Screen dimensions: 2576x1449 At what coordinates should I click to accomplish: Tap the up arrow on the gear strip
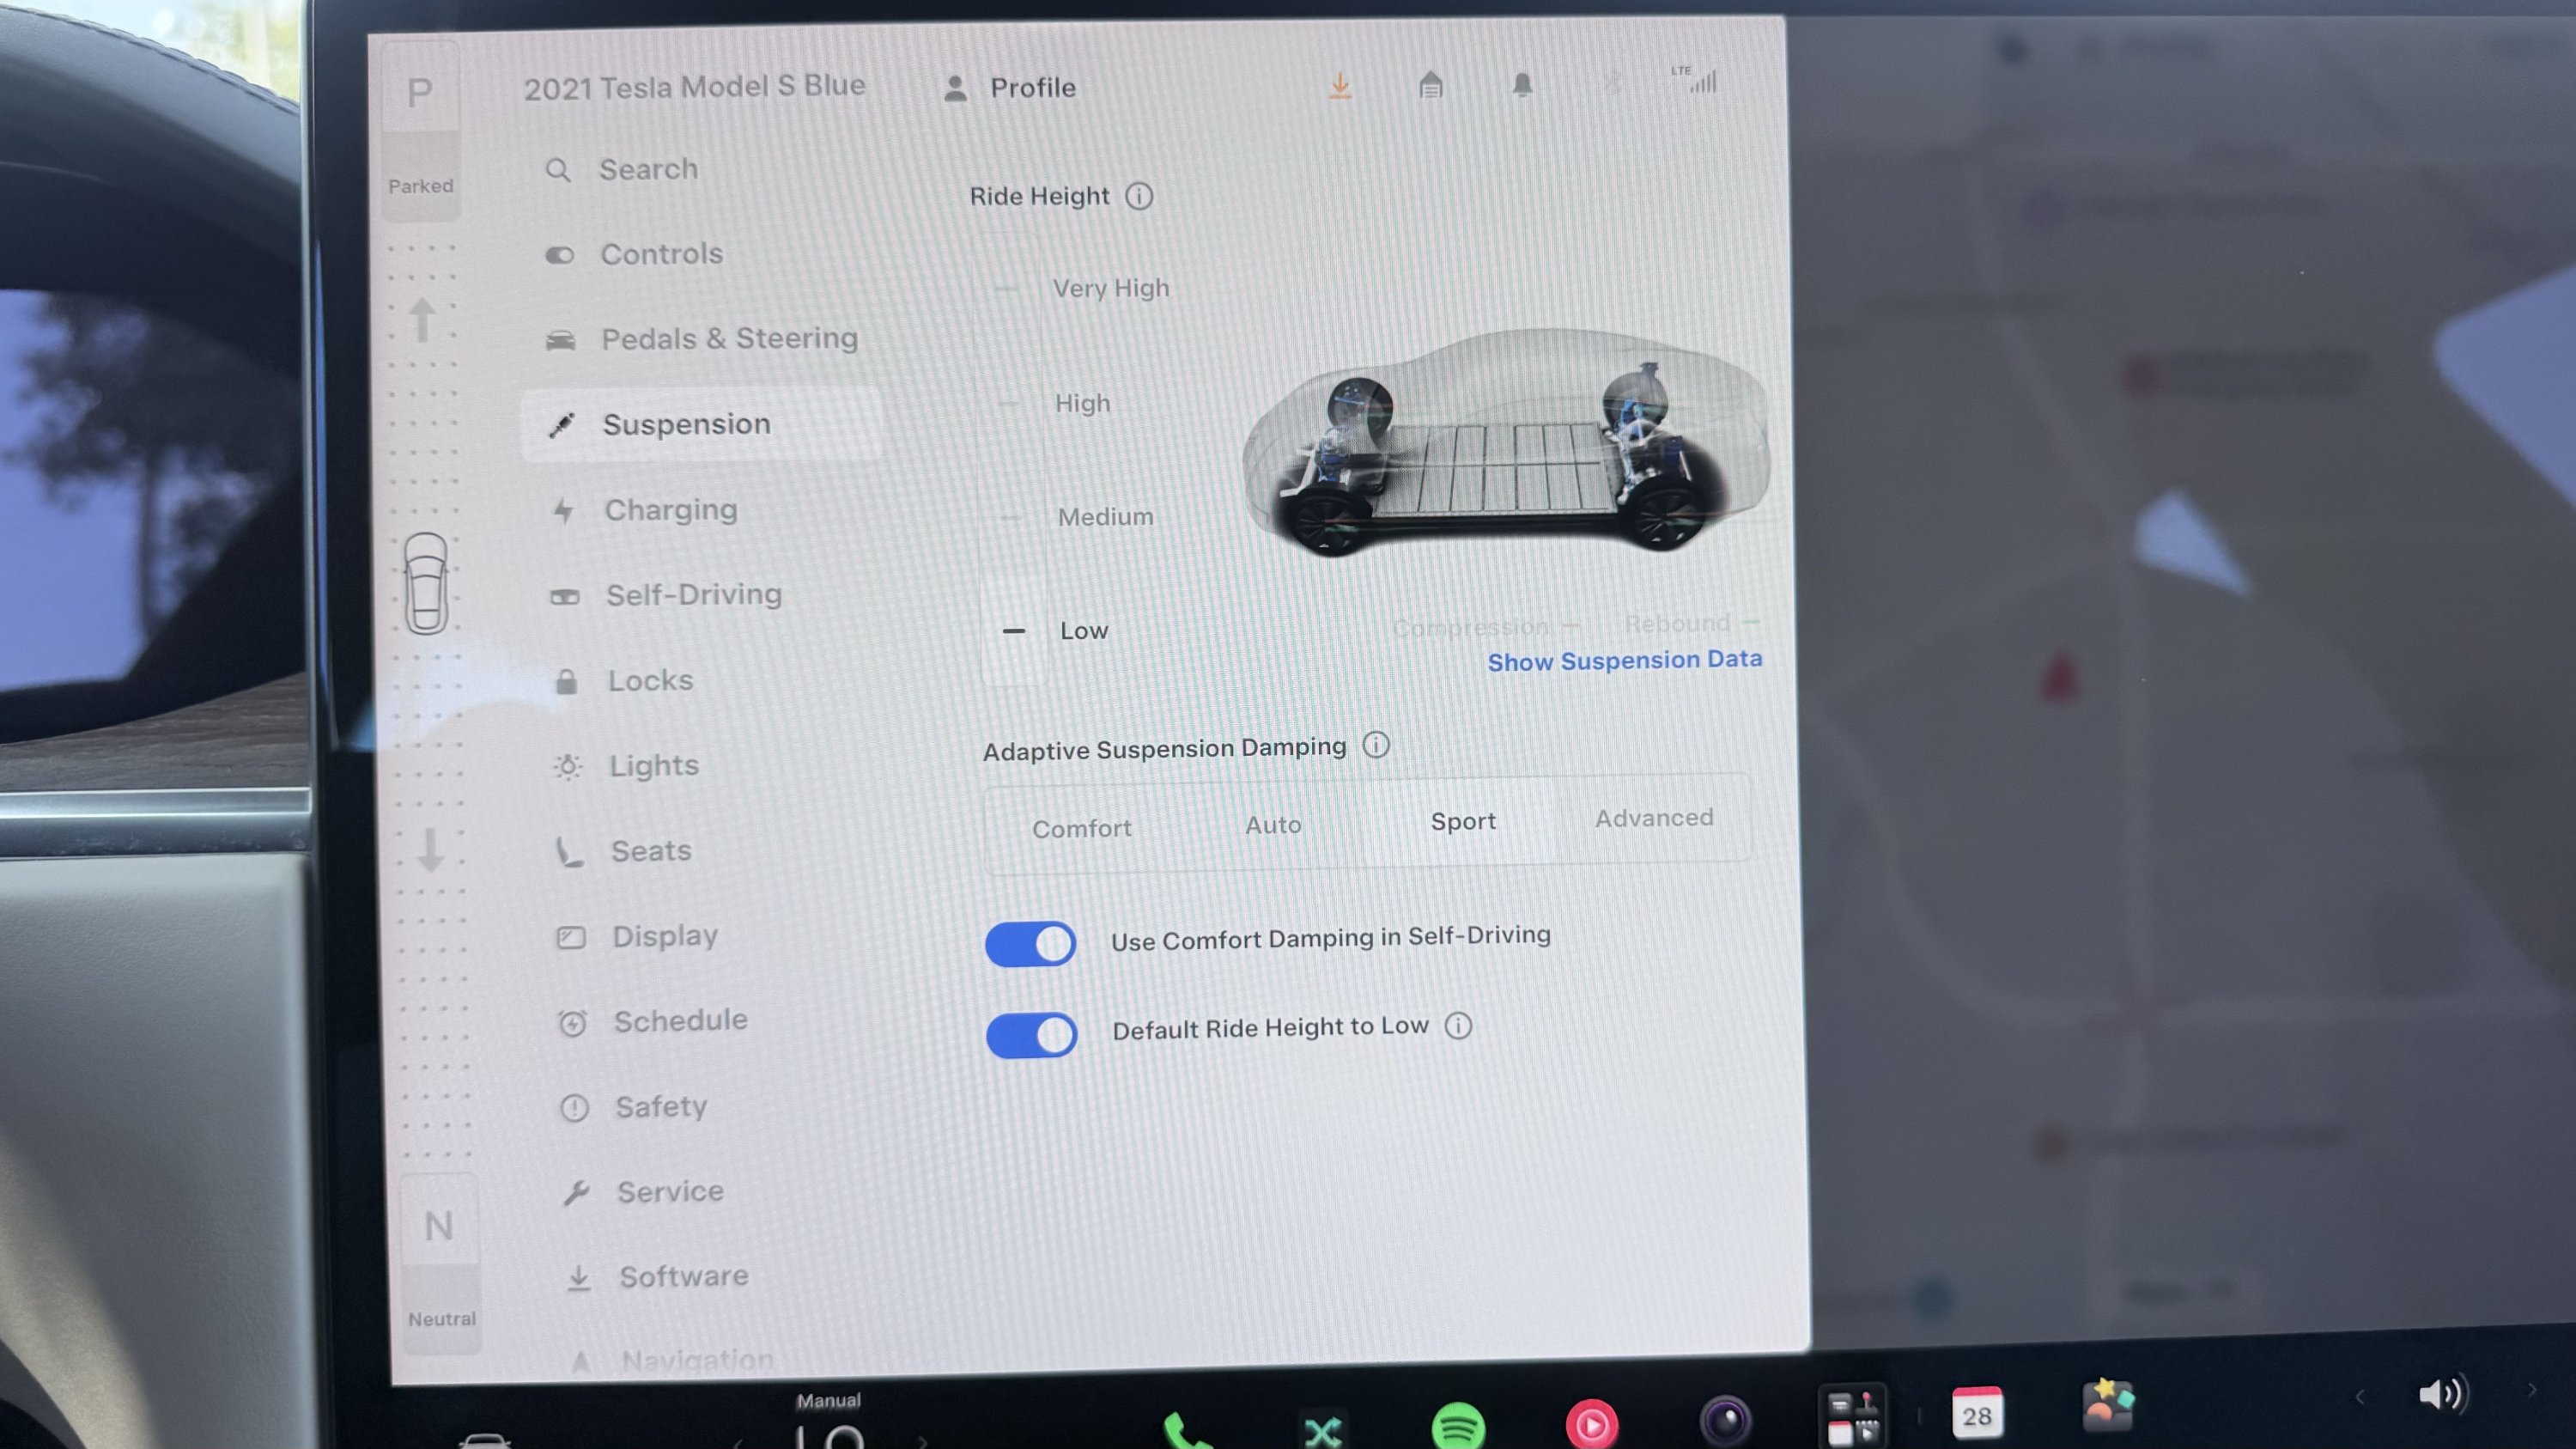(x=423, y=320)
